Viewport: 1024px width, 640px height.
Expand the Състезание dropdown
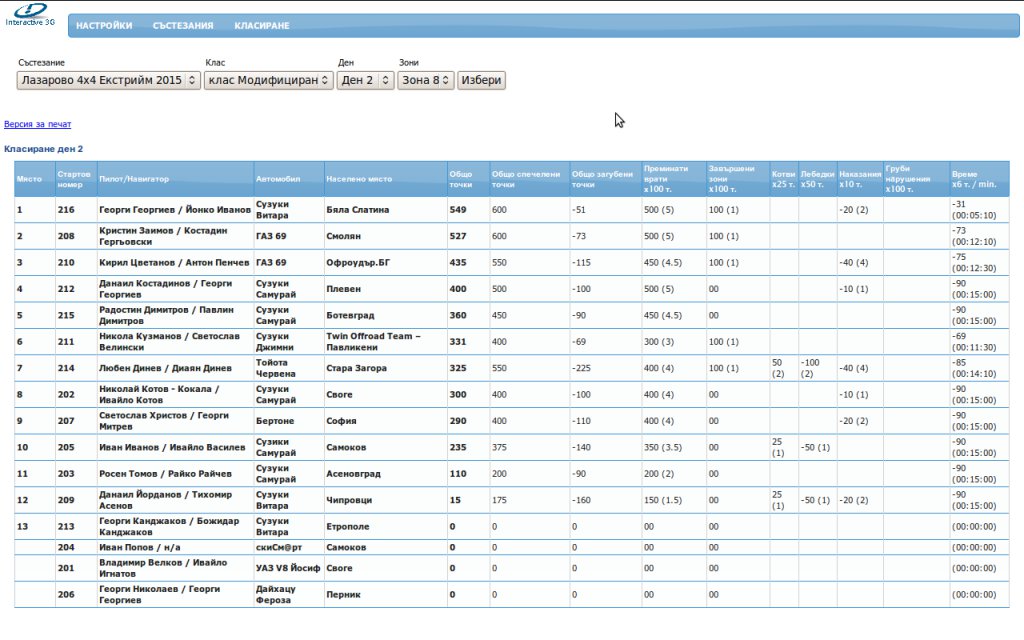click(x=109, y=80)
